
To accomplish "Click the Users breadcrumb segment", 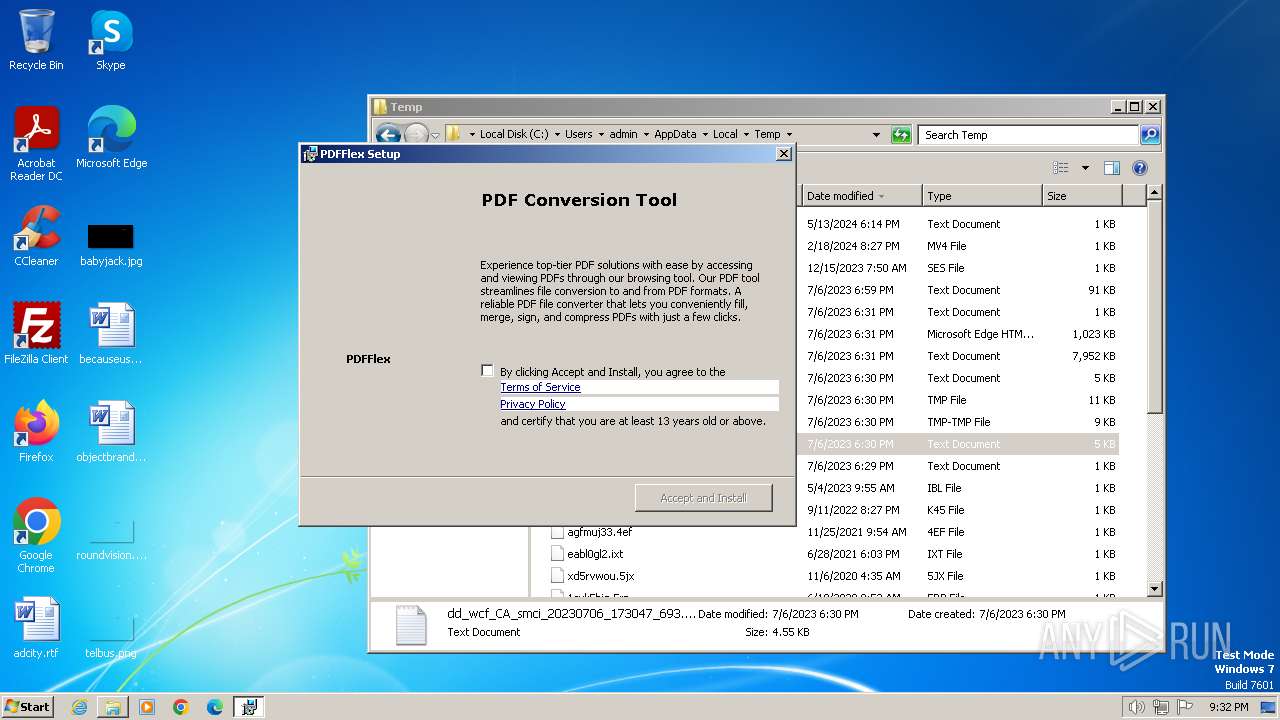I will 579,134.
